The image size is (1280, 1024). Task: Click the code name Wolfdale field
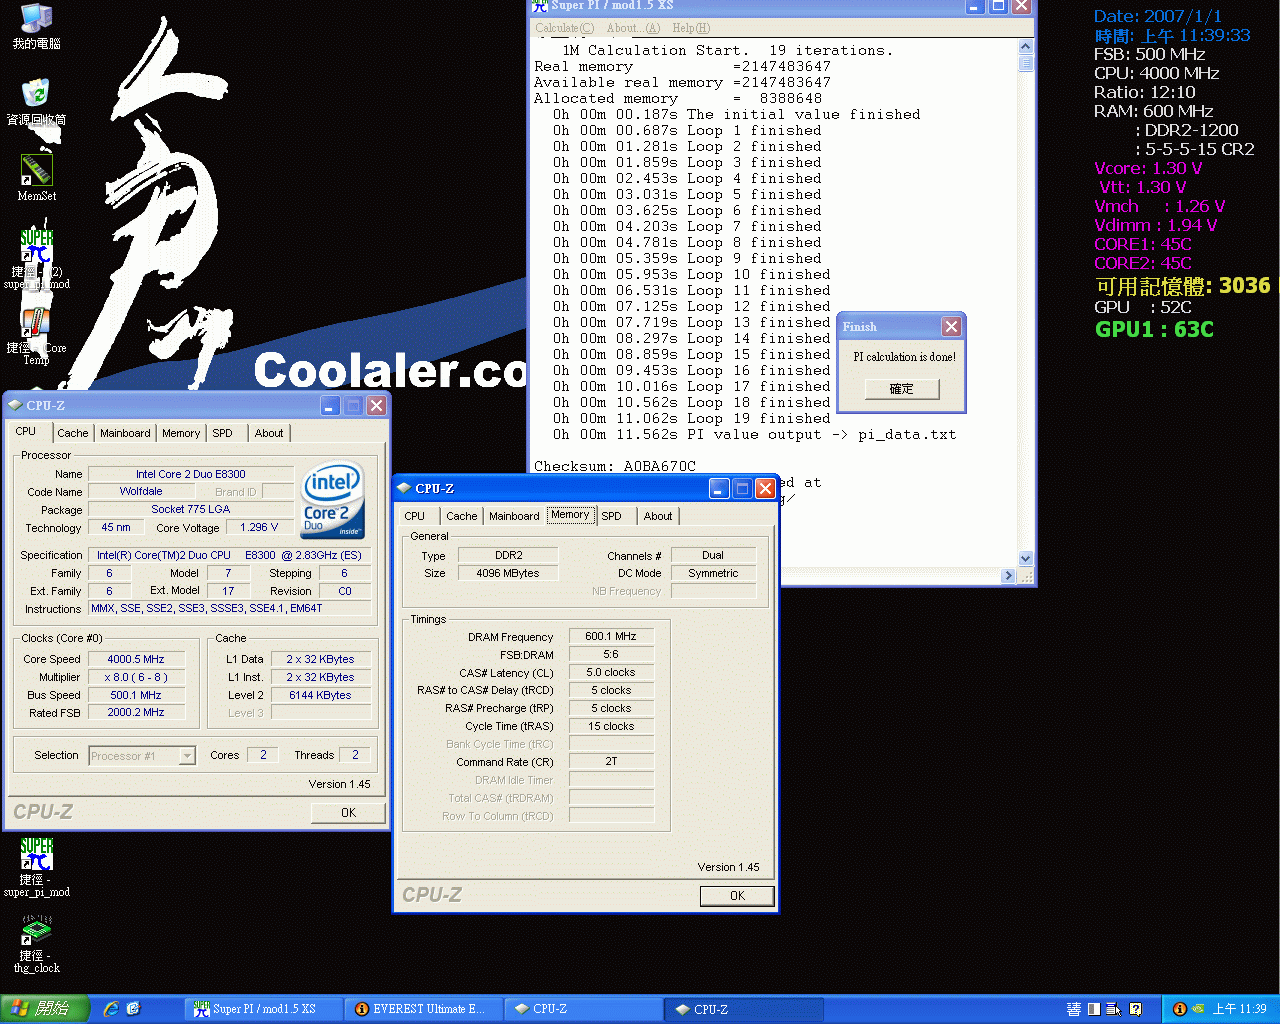click(x=141, y=491)
